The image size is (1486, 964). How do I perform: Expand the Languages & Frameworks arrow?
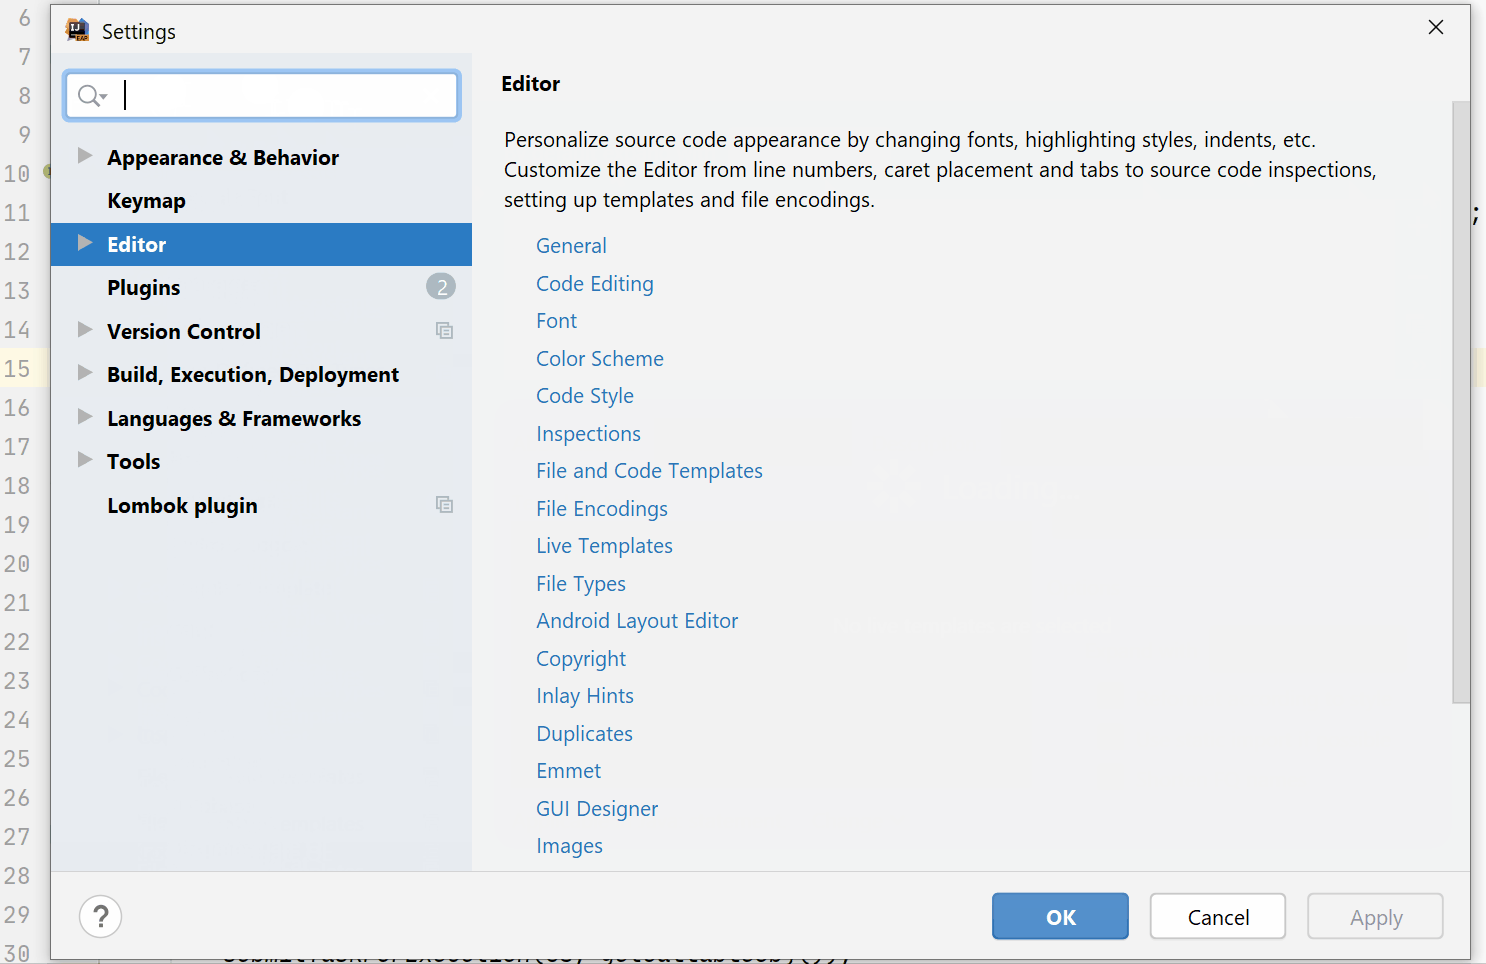pyautogui.click(x=85, y=417)
